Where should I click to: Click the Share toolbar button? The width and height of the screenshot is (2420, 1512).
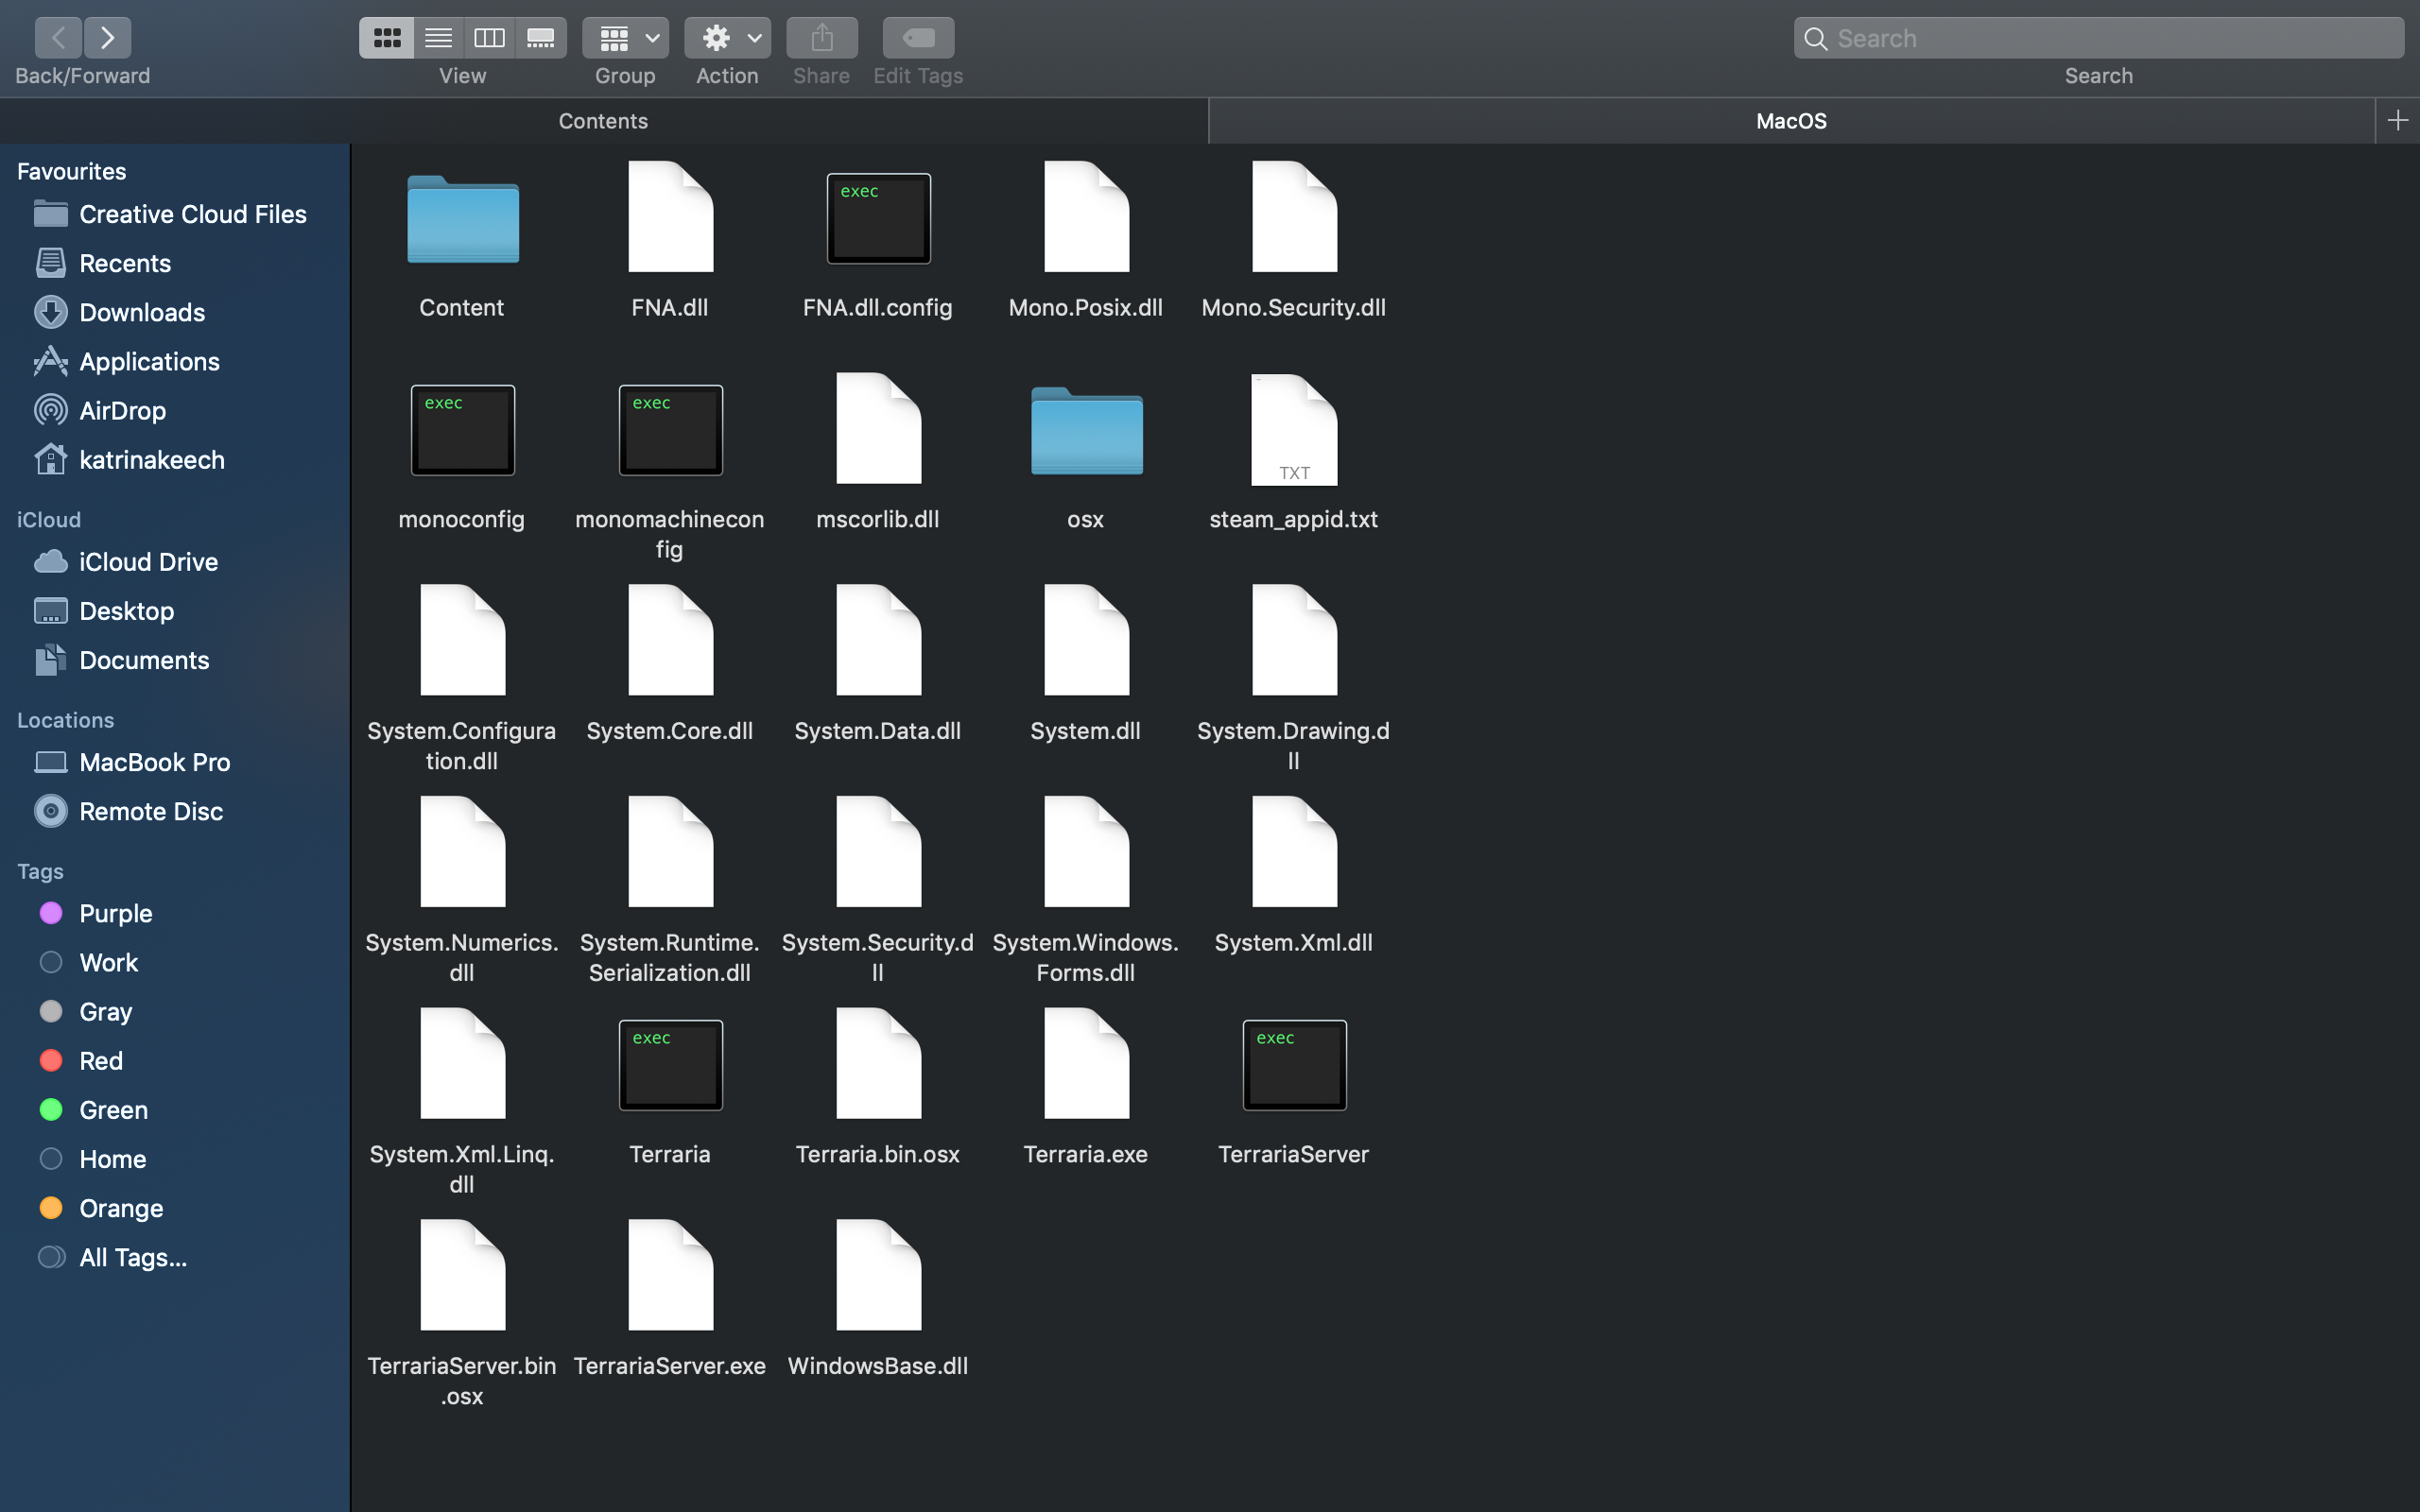point(822,38)
